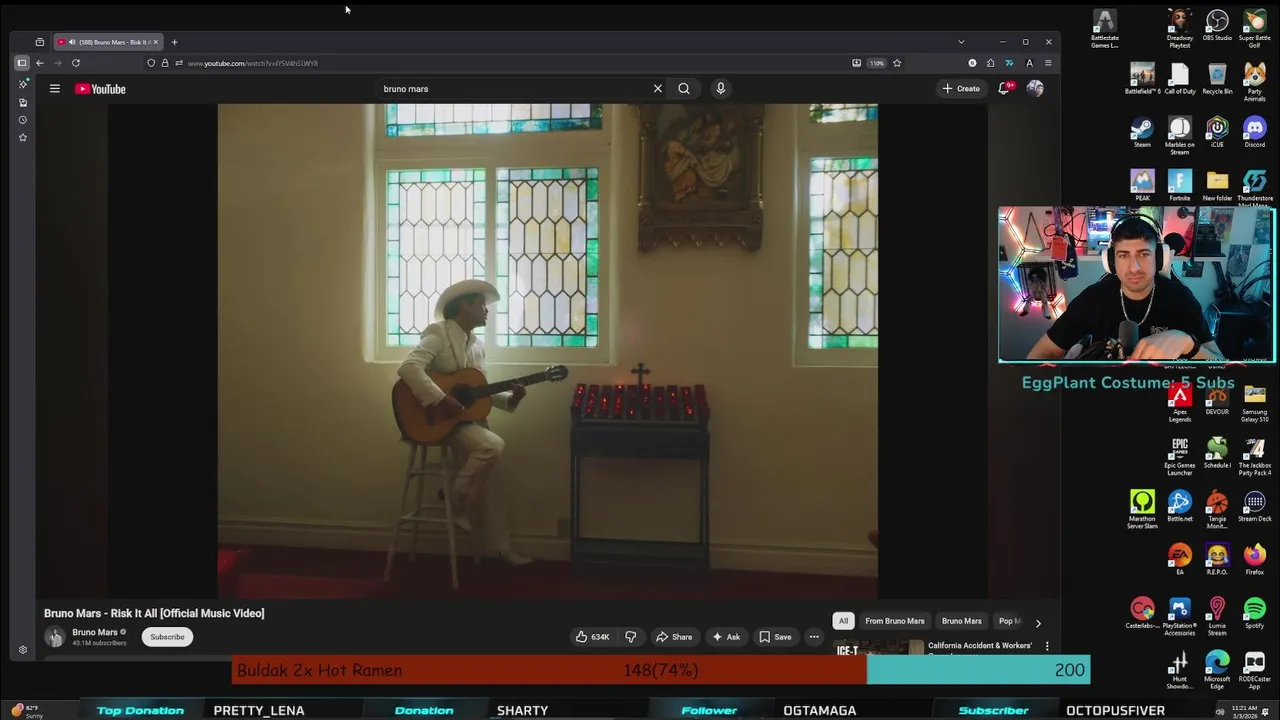
Task: Select the 'Bruno Mars' filter chip
Action: click(x=962, y=621)
